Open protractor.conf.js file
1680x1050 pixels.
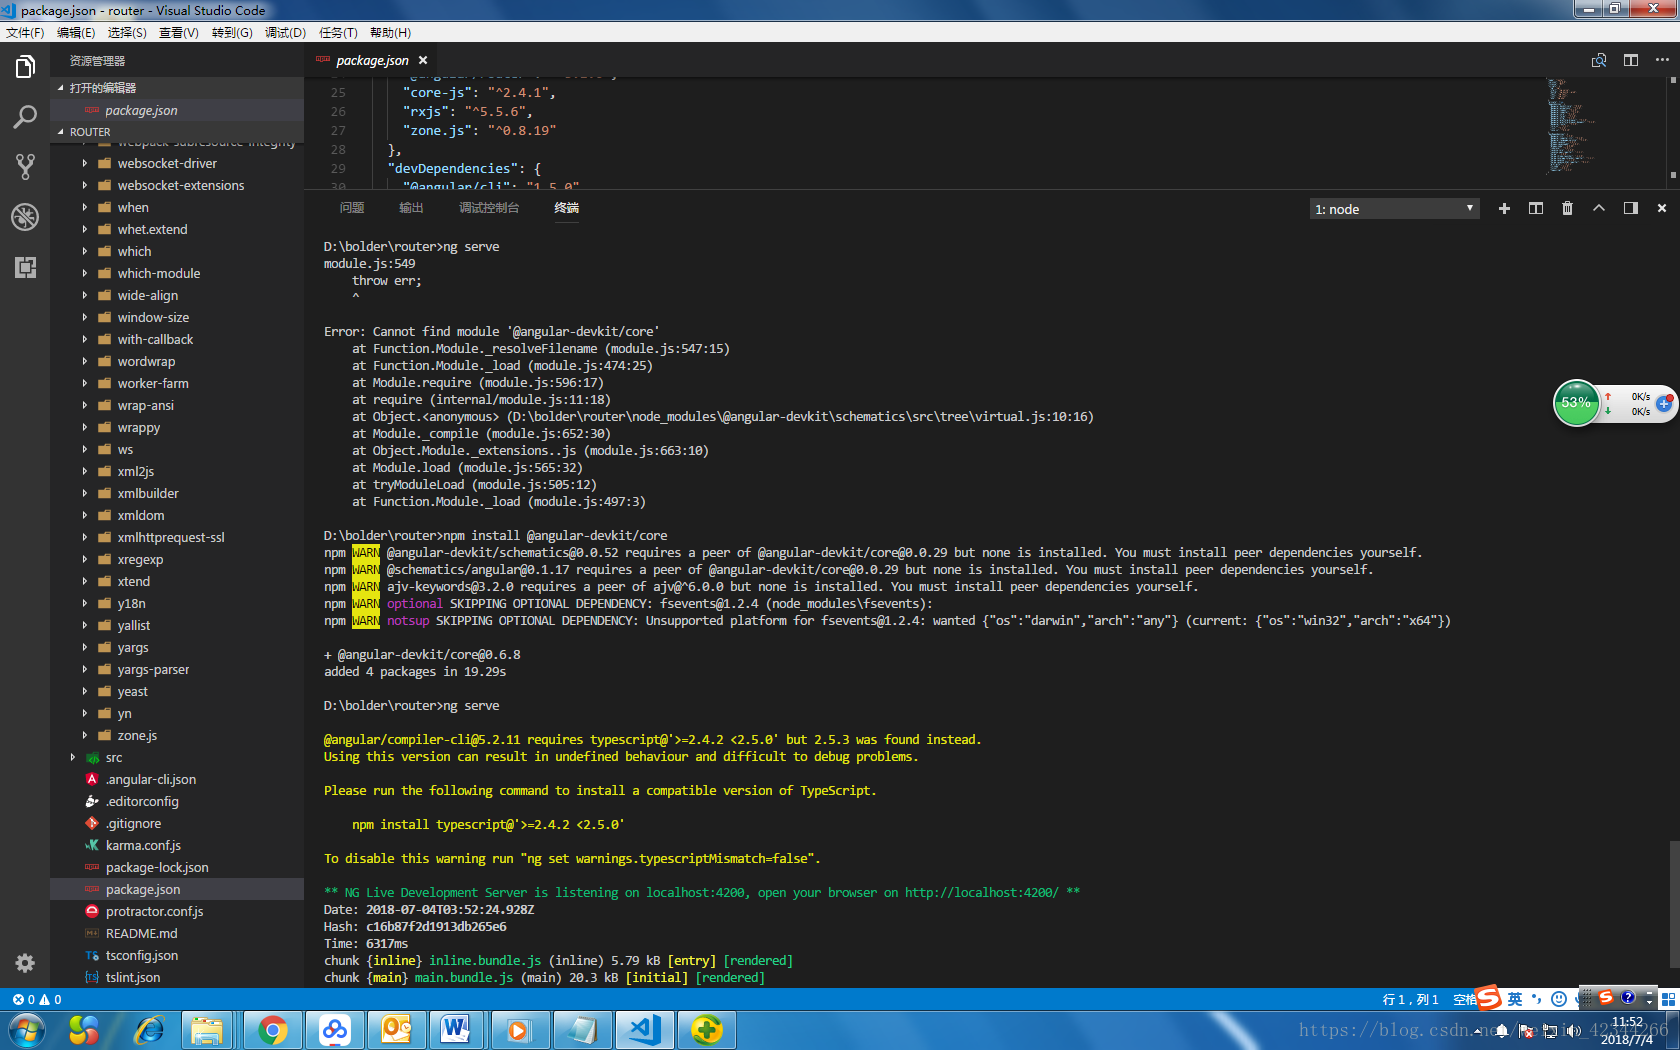177,911
